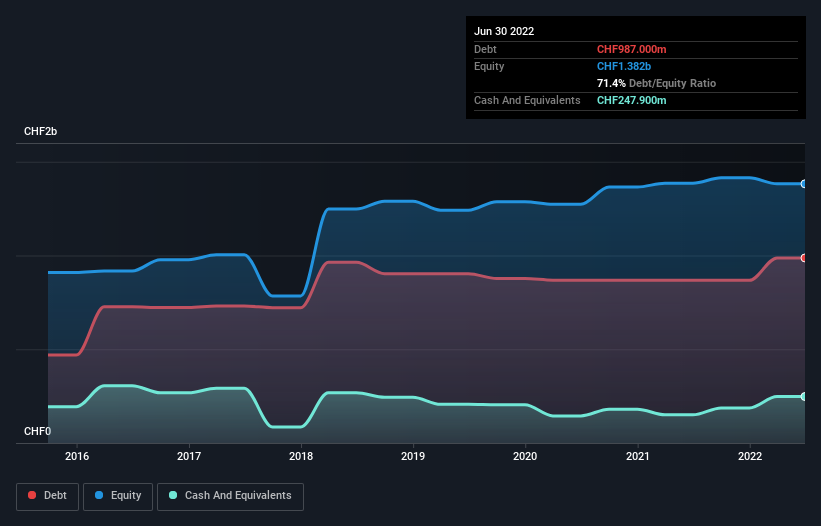Toggle the Equity series legend button
This screenshot has width=821, height=526.
tap(118, 496)
